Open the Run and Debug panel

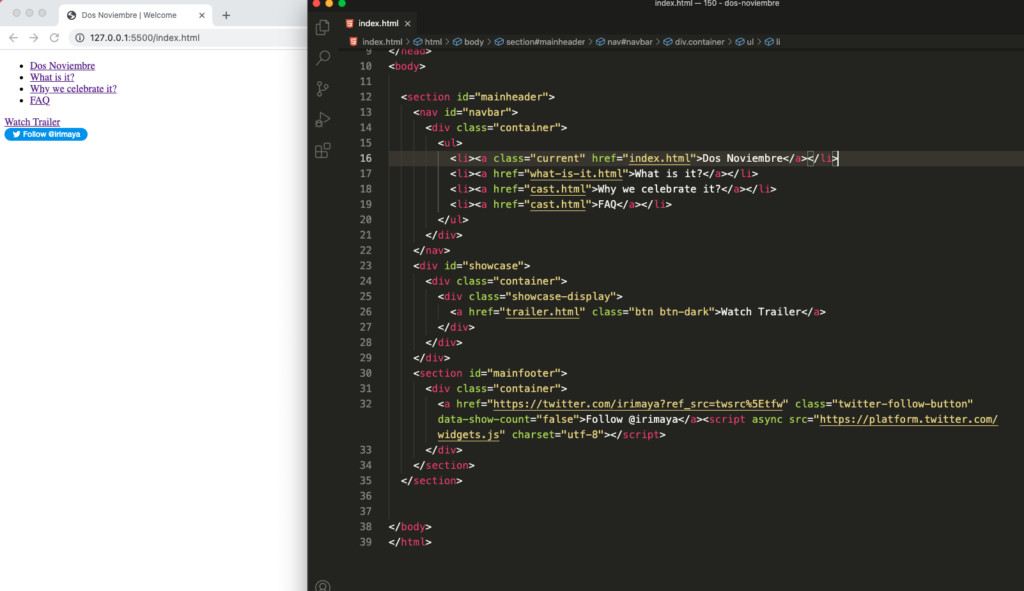[323, 120]
